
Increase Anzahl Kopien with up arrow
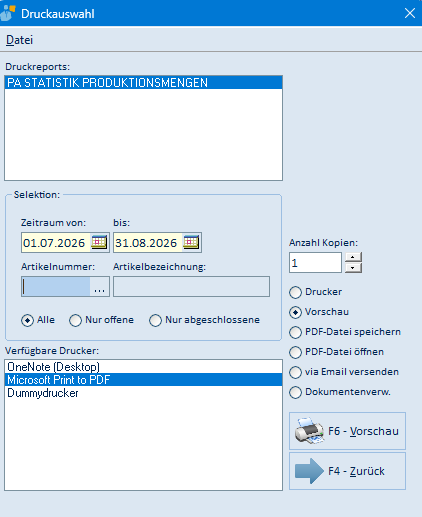click(353, 257)
